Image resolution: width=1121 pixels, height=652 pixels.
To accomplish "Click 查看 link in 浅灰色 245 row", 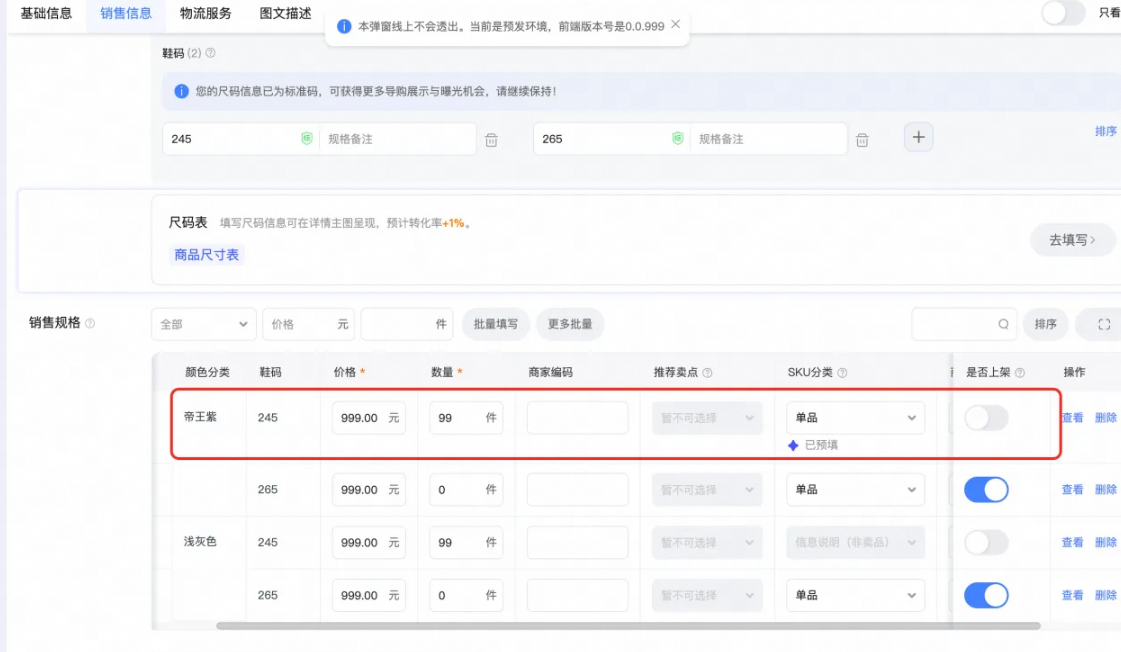I will tap(1072, 543).
